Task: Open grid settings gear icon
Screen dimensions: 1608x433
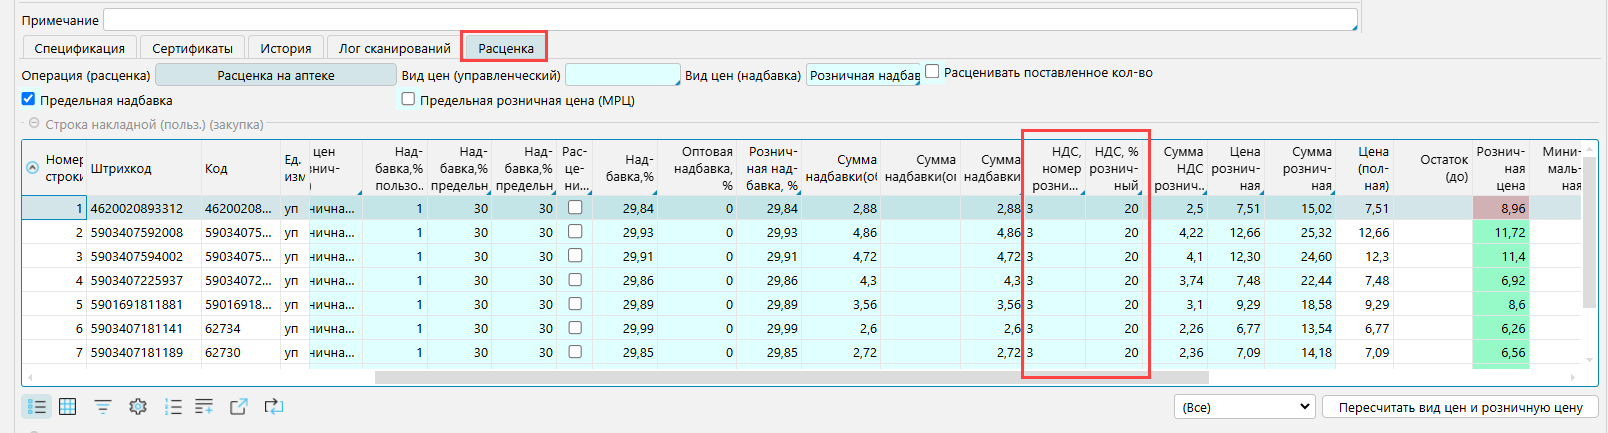Action: pyautogui.click(x=138, y=407)
